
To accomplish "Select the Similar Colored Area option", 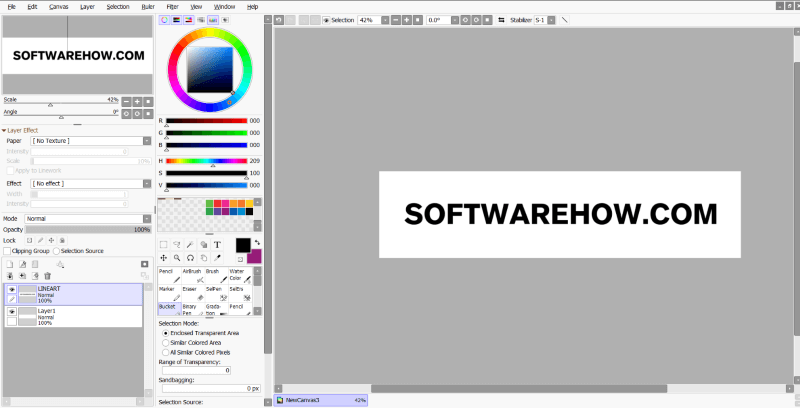I will click(166, 343).
